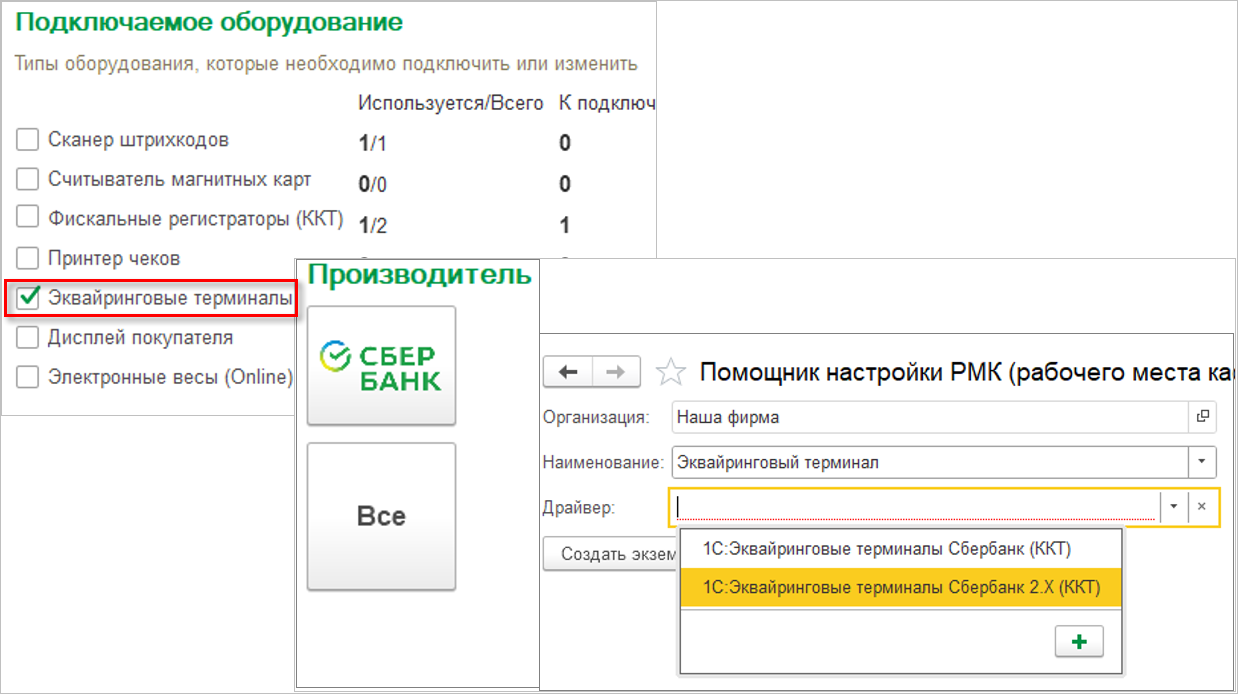Enable the Принтер чеков checkbox

tap(28, 258)
